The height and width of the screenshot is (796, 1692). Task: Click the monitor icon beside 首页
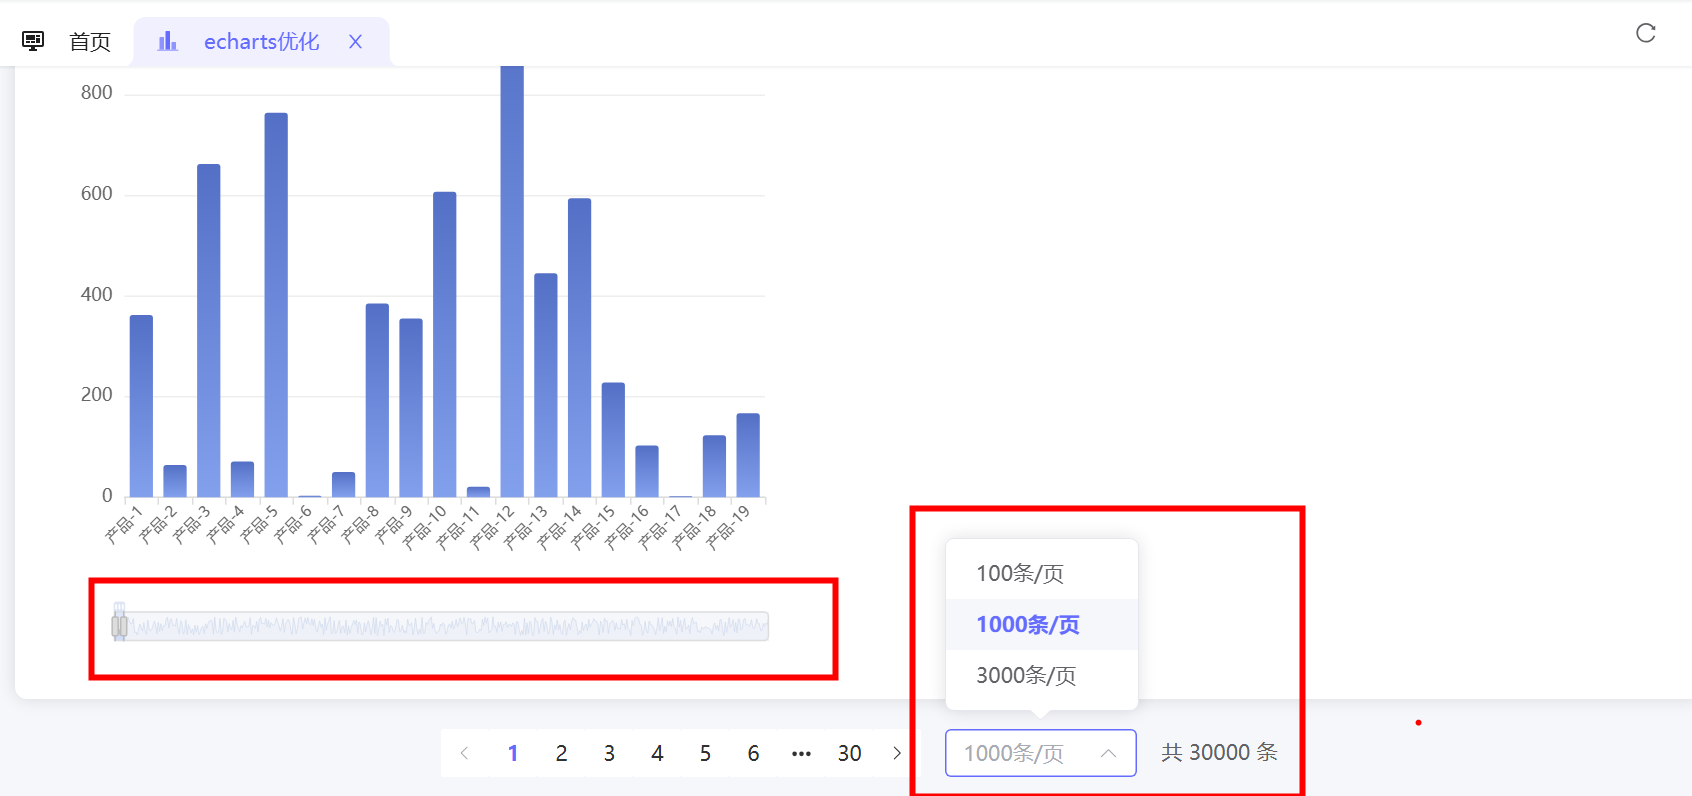coord(33,41)
